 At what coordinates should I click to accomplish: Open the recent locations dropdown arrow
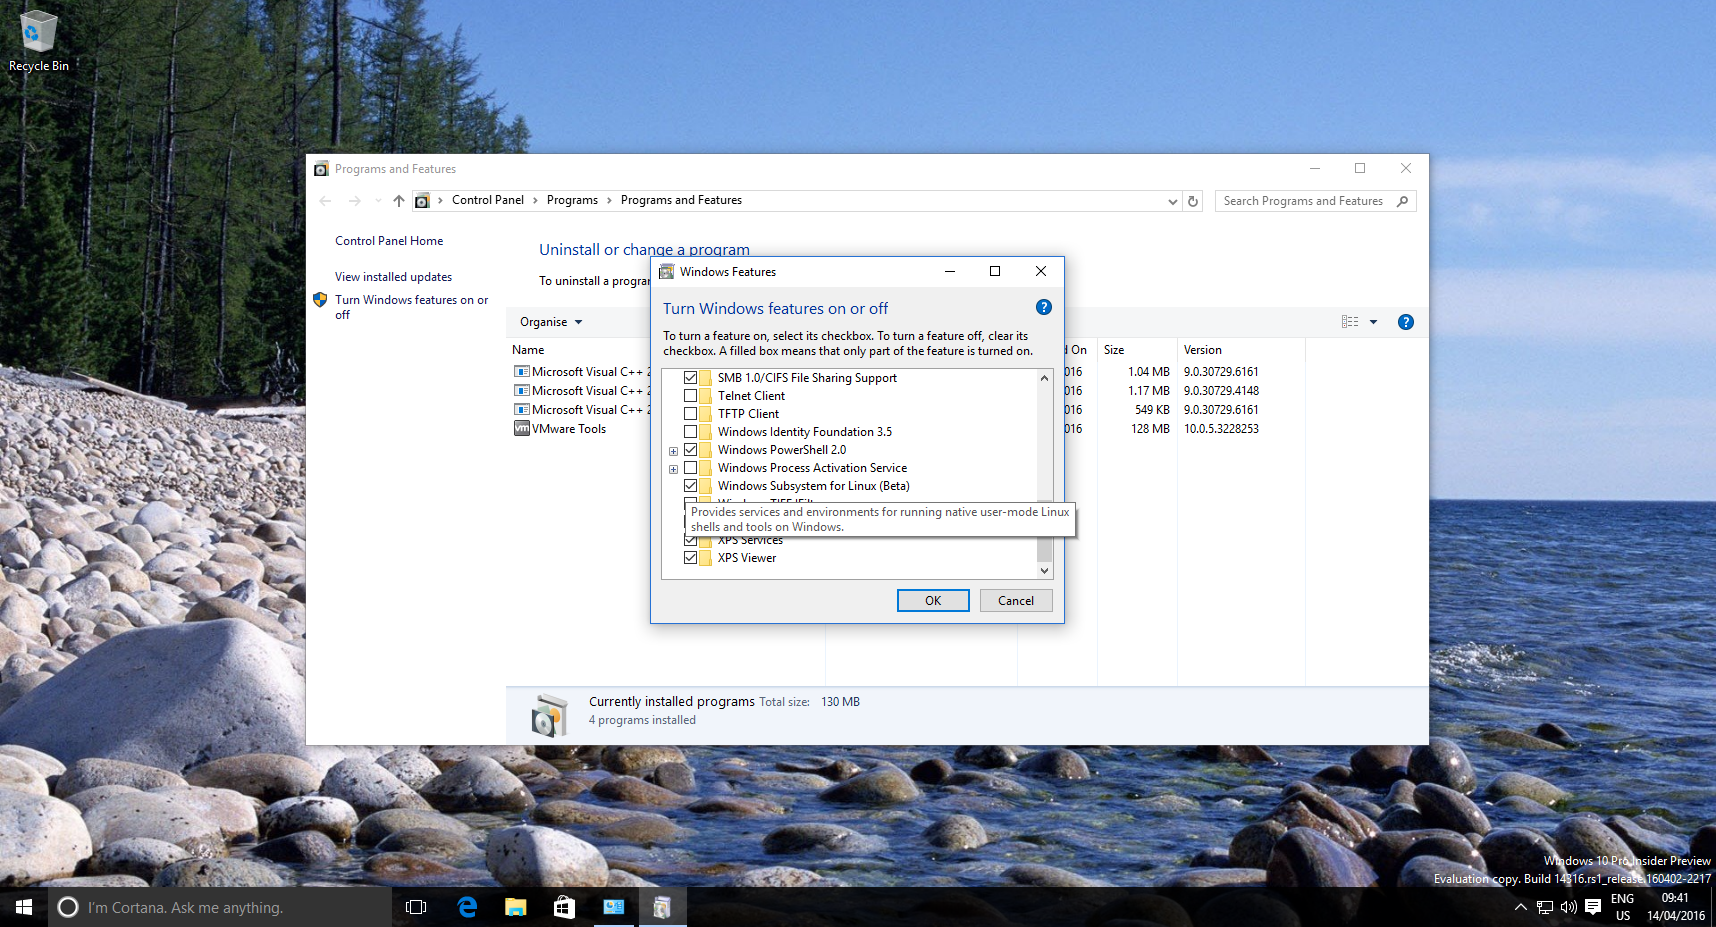coord(378,201)
